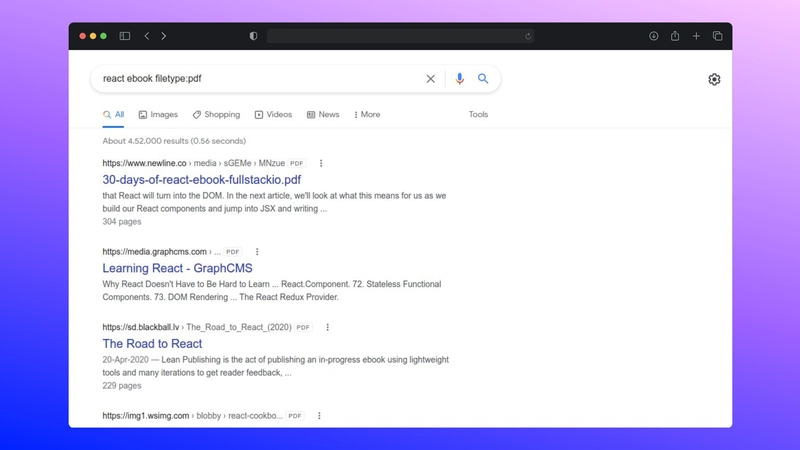Click the '229 pages' text
This screenshot has width=800, height=450.
point(122,386)
